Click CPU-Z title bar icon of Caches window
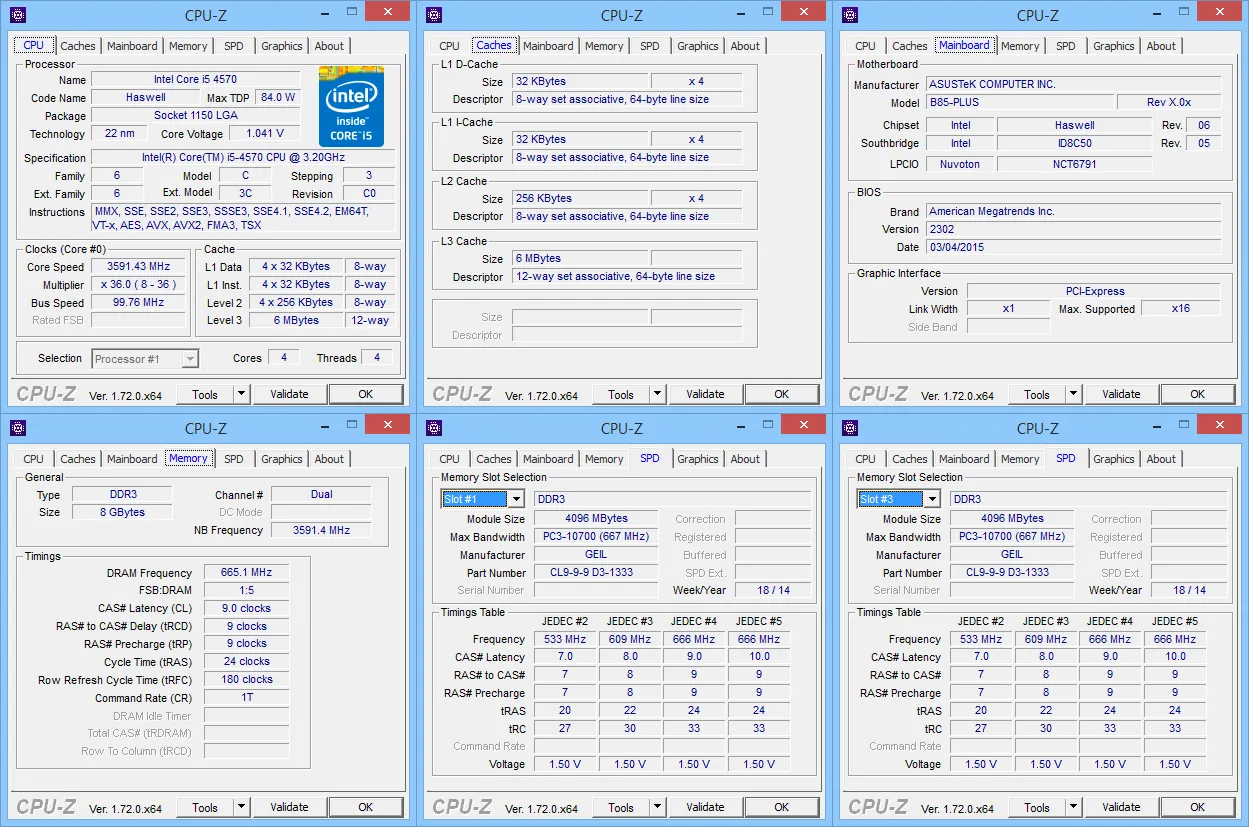Image resolution: width=1249 pixels, height=827 pixels. point(433,15)
